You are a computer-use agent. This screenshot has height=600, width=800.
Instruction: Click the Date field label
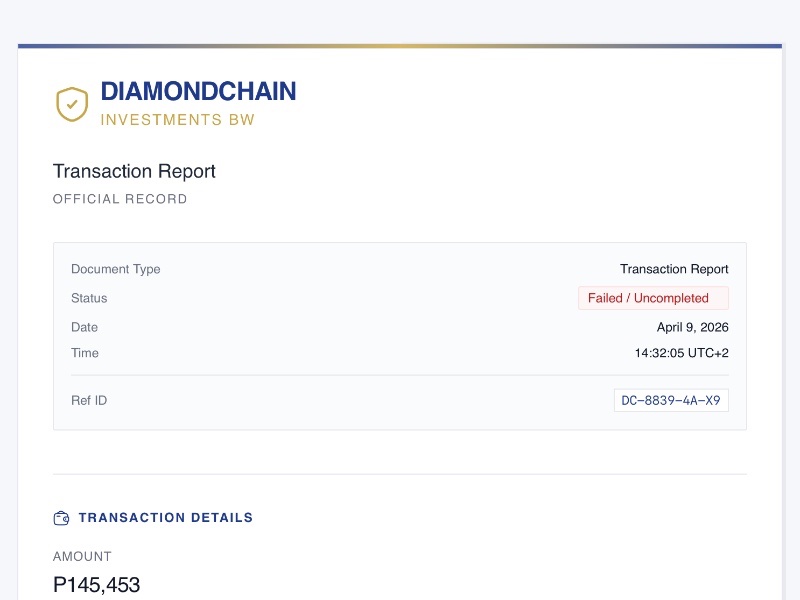pyautogui.click(x=85, y=327)
